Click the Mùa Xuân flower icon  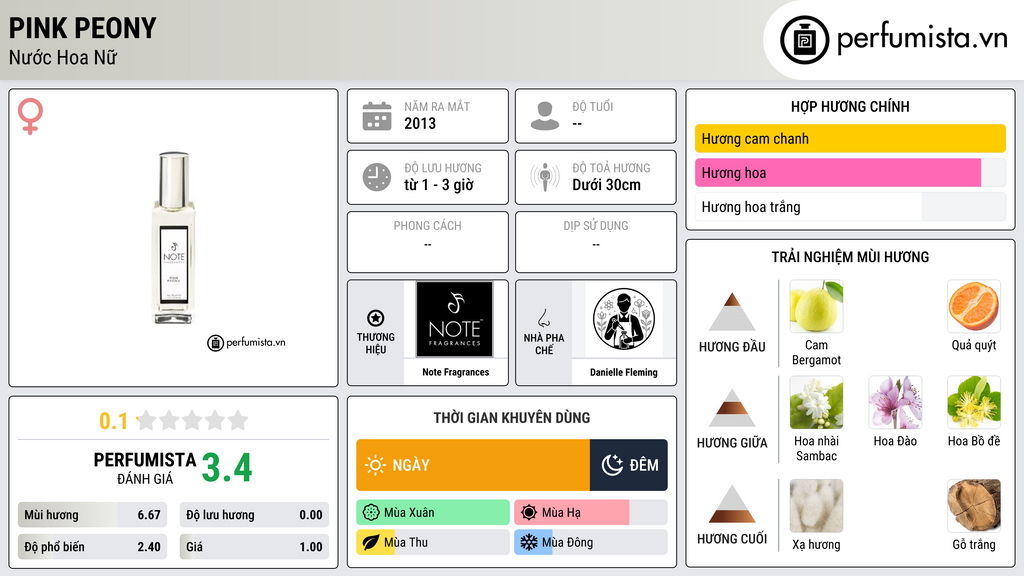click(x=371, y=513)
